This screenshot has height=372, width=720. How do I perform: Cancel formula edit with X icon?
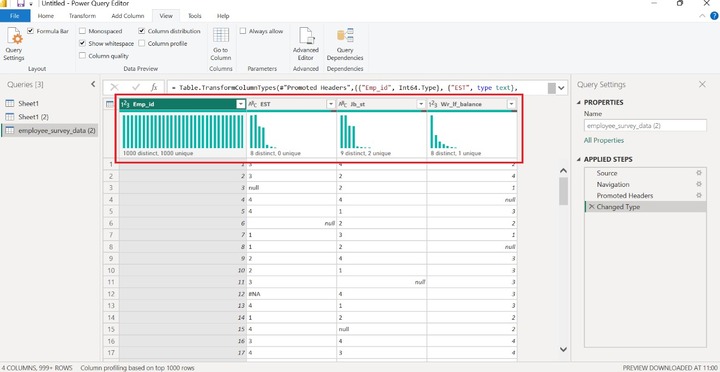(x=114, y=87)
